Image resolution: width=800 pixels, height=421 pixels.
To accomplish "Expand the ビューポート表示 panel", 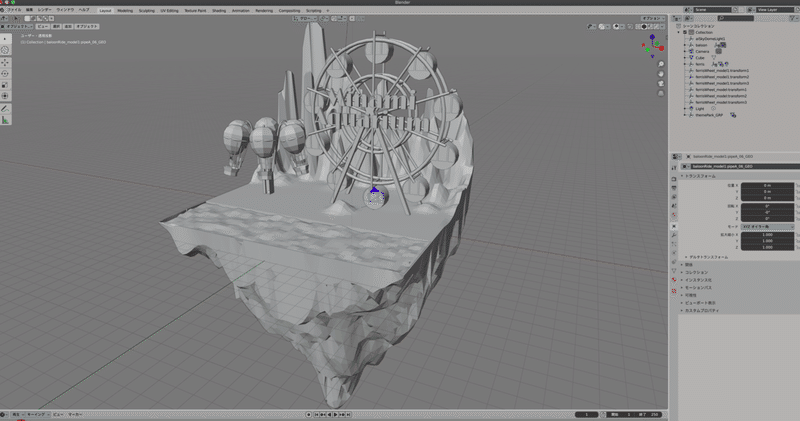I will coord(699,303).
